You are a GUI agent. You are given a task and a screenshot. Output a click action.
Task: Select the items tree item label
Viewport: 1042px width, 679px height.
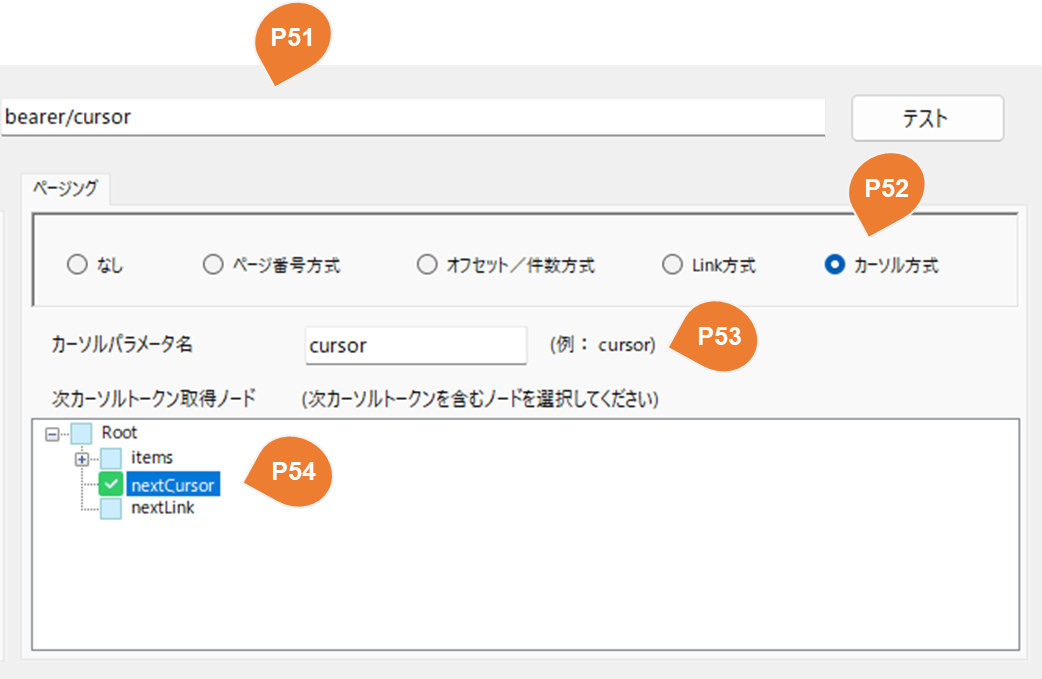[152, 457]
